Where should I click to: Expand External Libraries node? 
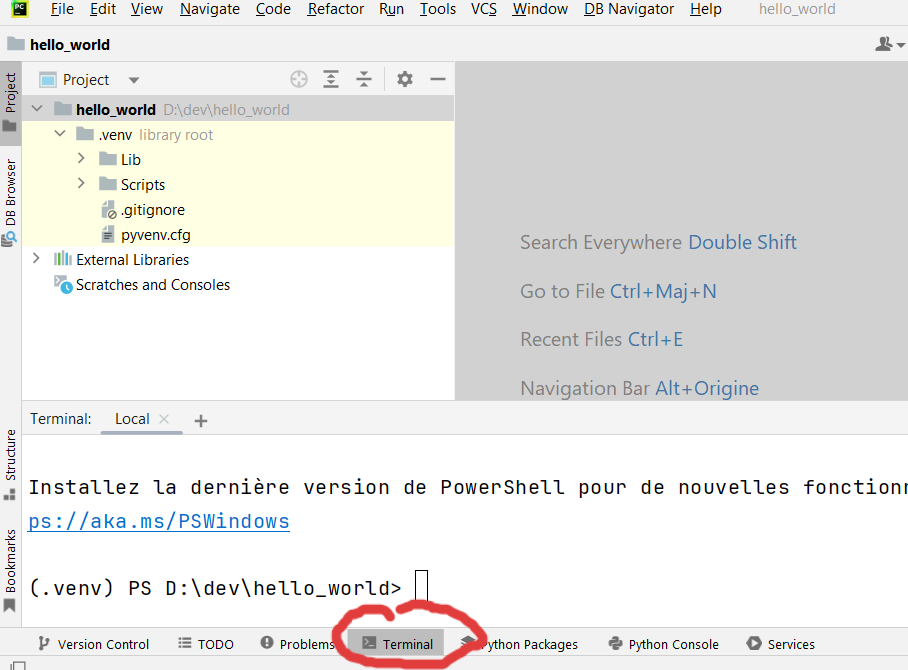(x=37, y=259)
